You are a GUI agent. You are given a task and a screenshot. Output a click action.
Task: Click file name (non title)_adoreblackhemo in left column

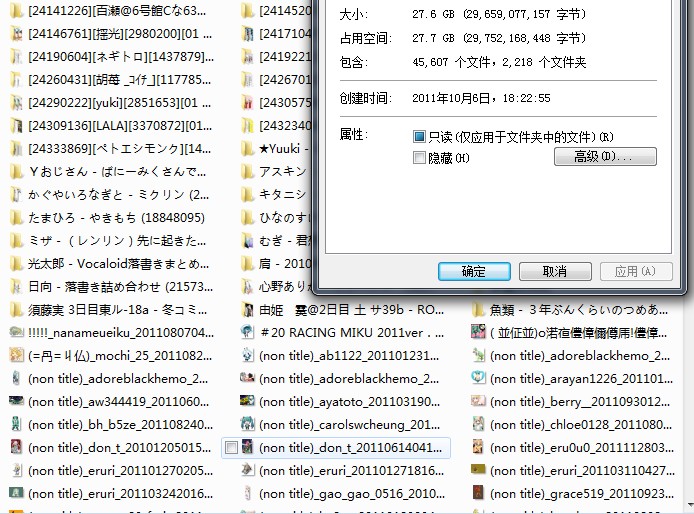click(x=118, y=379)
